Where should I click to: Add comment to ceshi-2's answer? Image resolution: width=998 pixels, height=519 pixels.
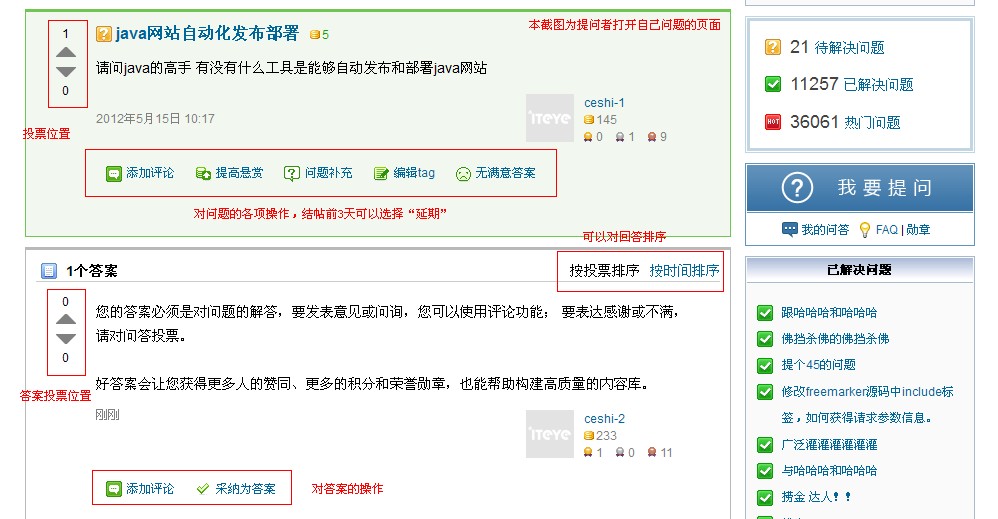[140, 489]
